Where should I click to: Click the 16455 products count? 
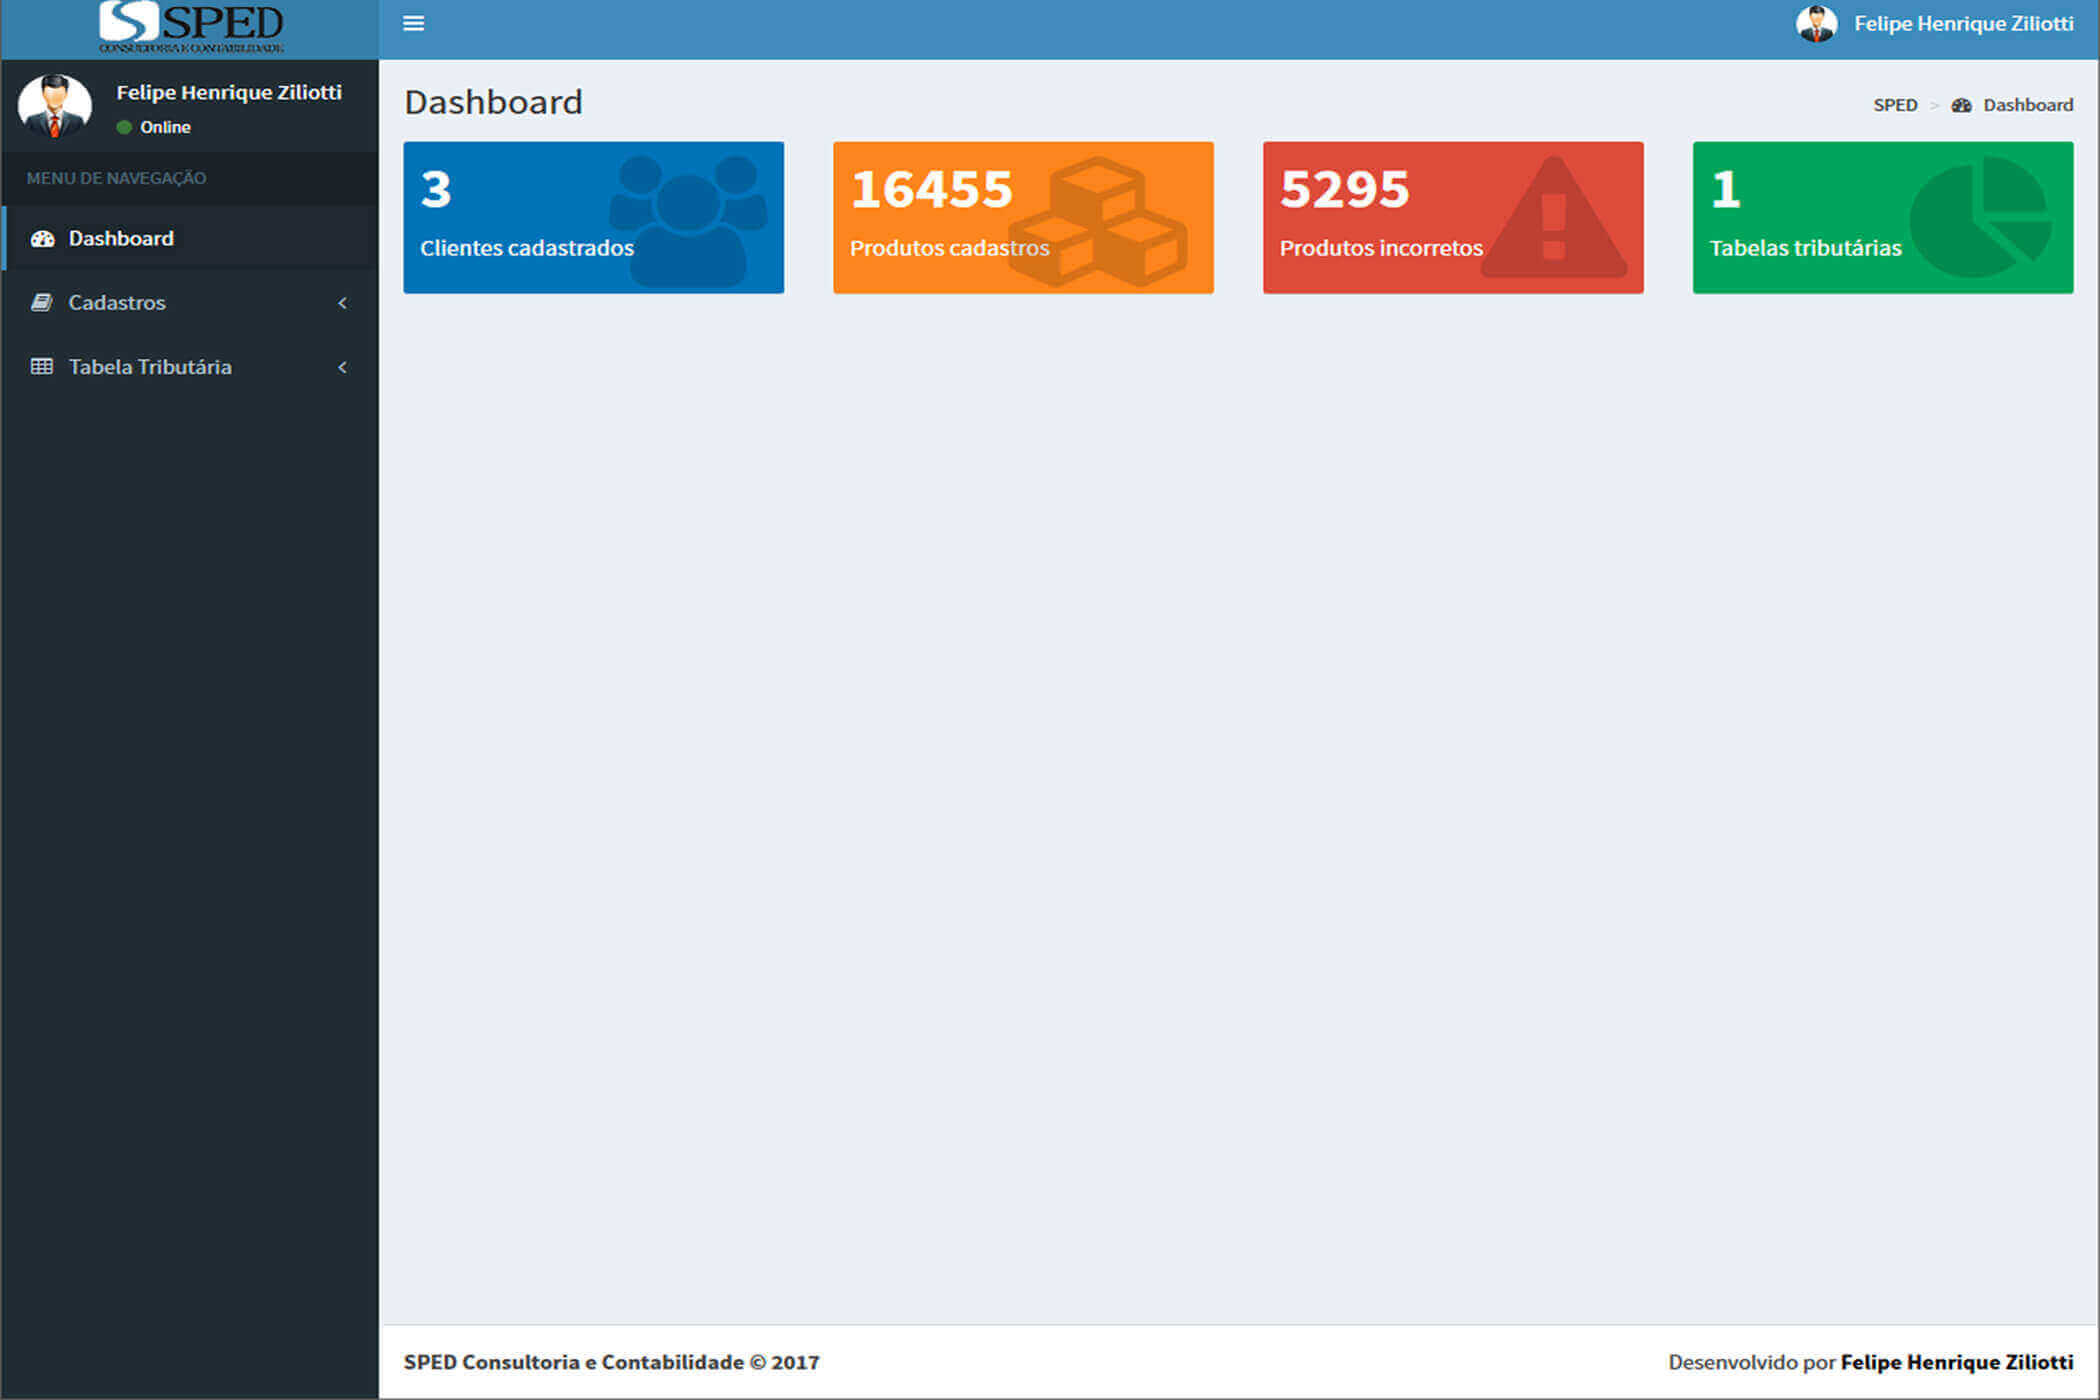(931, 190)
